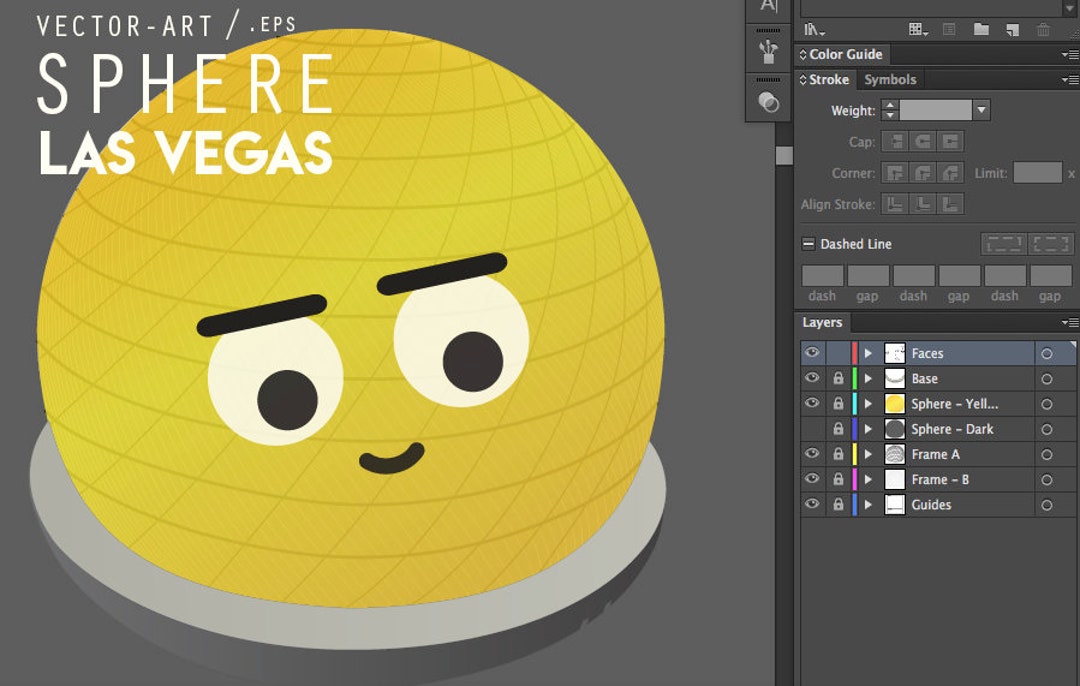
Task: Open the stroke Weight dropdown
Action: point(982,110)
